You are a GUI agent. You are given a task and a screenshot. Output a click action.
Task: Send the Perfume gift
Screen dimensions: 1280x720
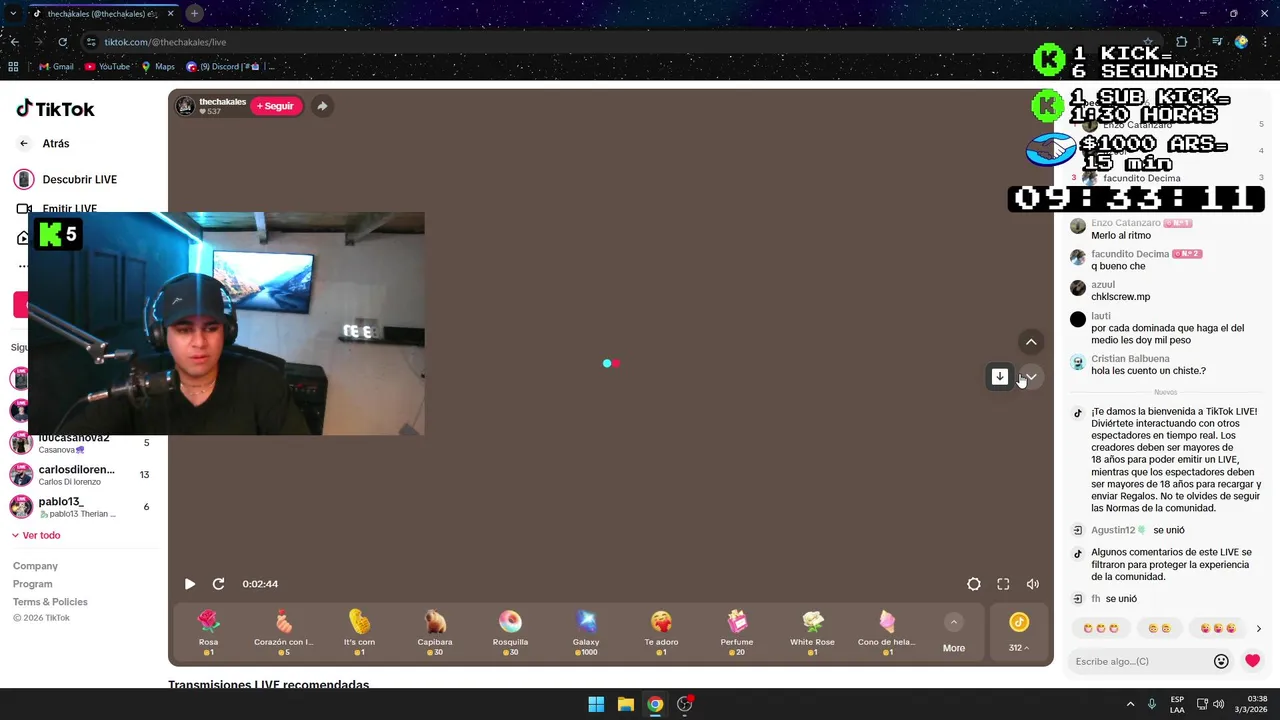(x=737, y=633)
